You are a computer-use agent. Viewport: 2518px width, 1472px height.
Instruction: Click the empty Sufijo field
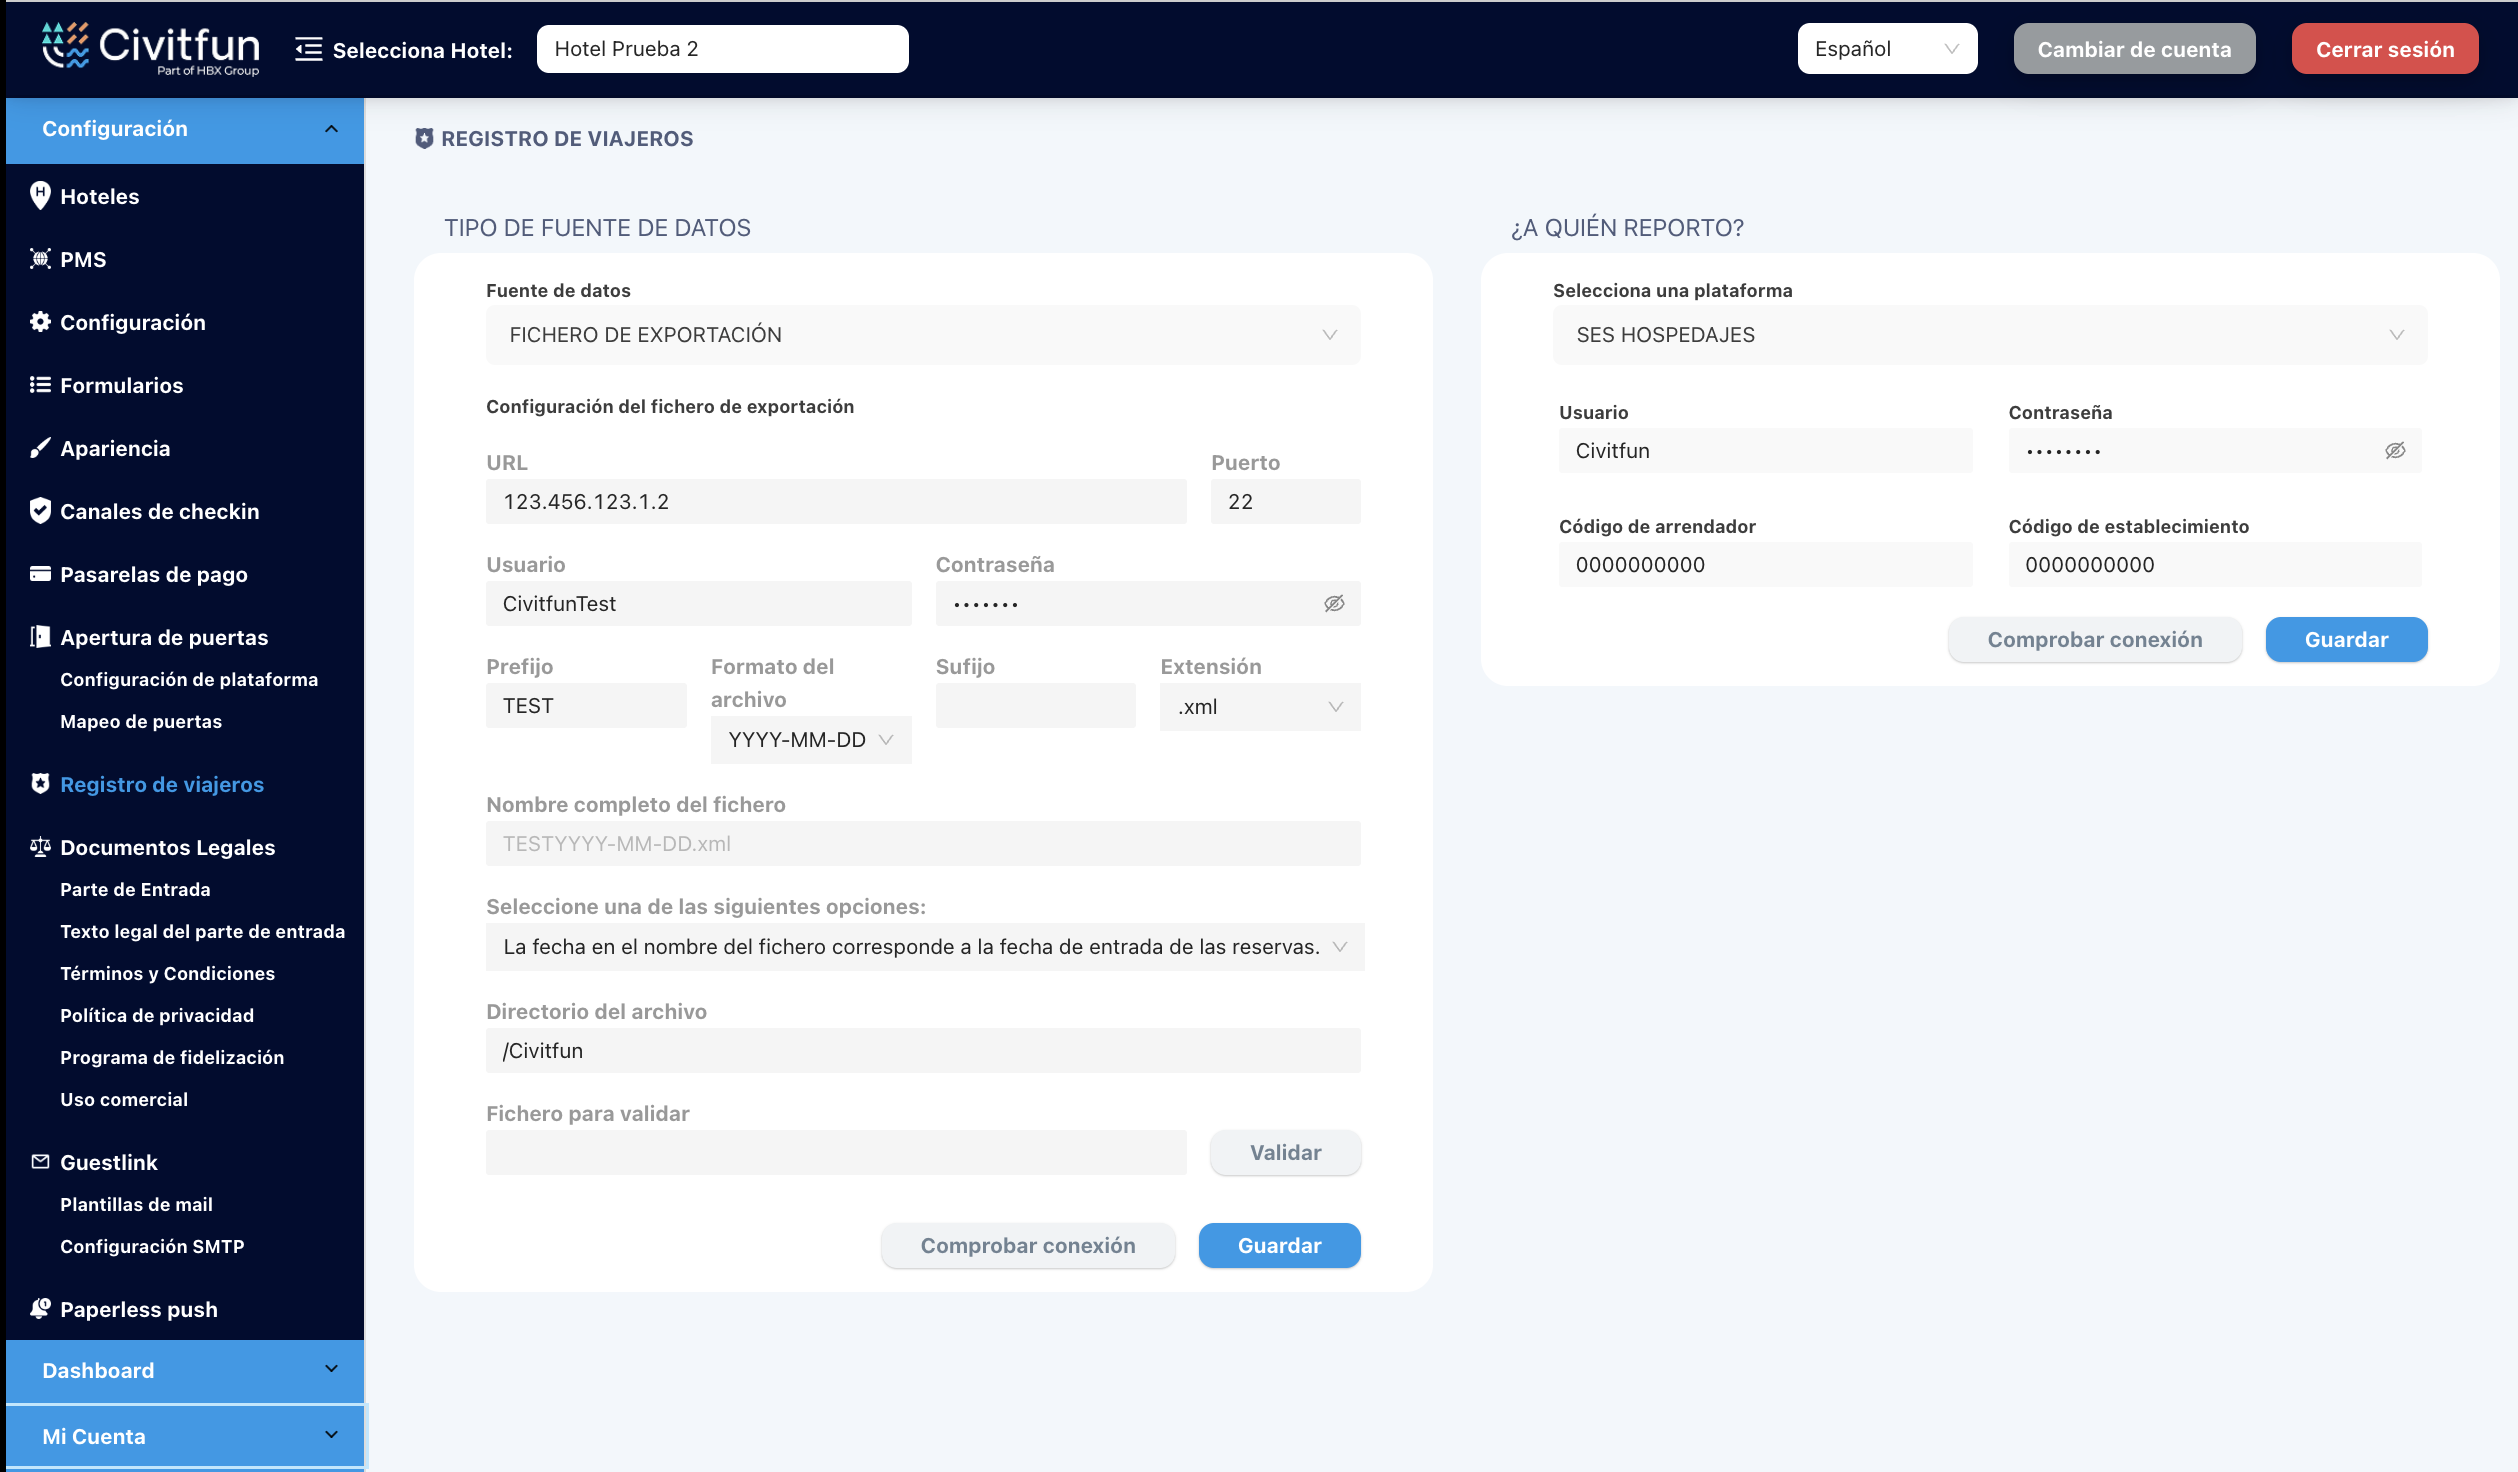tap(1035, 706)
